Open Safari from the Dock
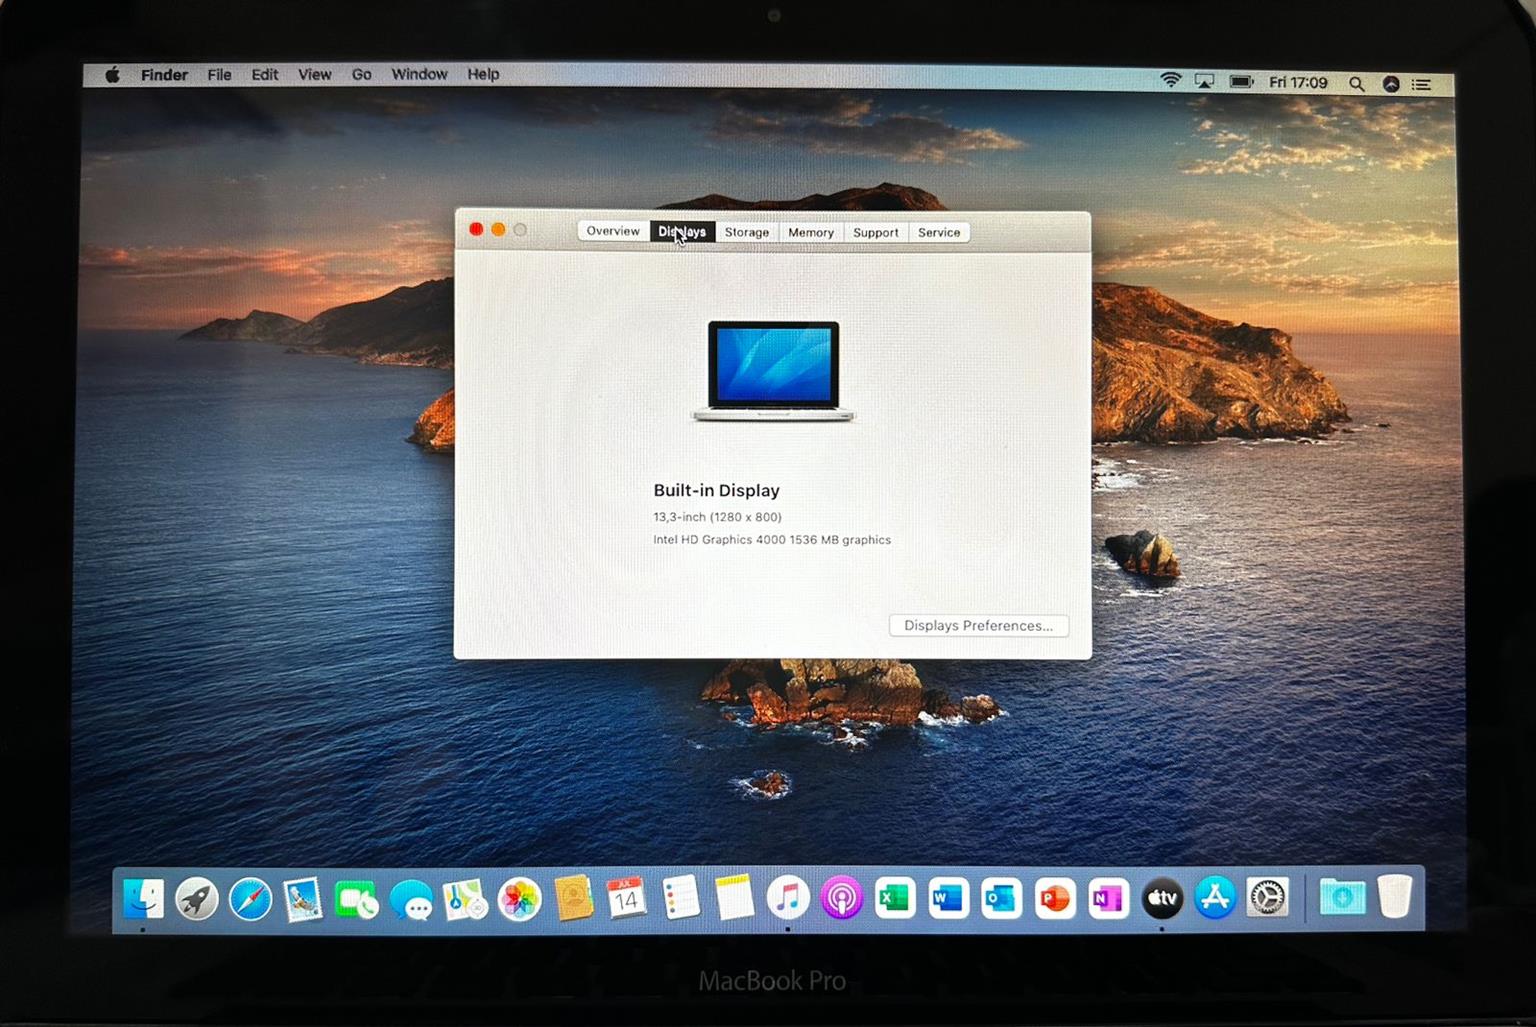Image resolution: width=1536 pixels, height=1027 pixels. [x=250, y=899]
